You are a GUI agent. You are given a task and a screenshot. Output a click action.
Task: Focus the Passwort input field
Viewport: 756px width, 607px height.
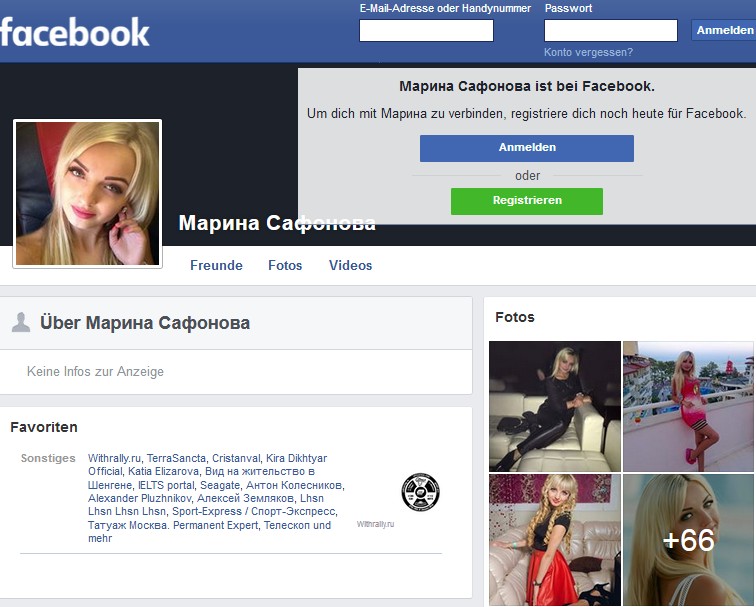point(611,30)
